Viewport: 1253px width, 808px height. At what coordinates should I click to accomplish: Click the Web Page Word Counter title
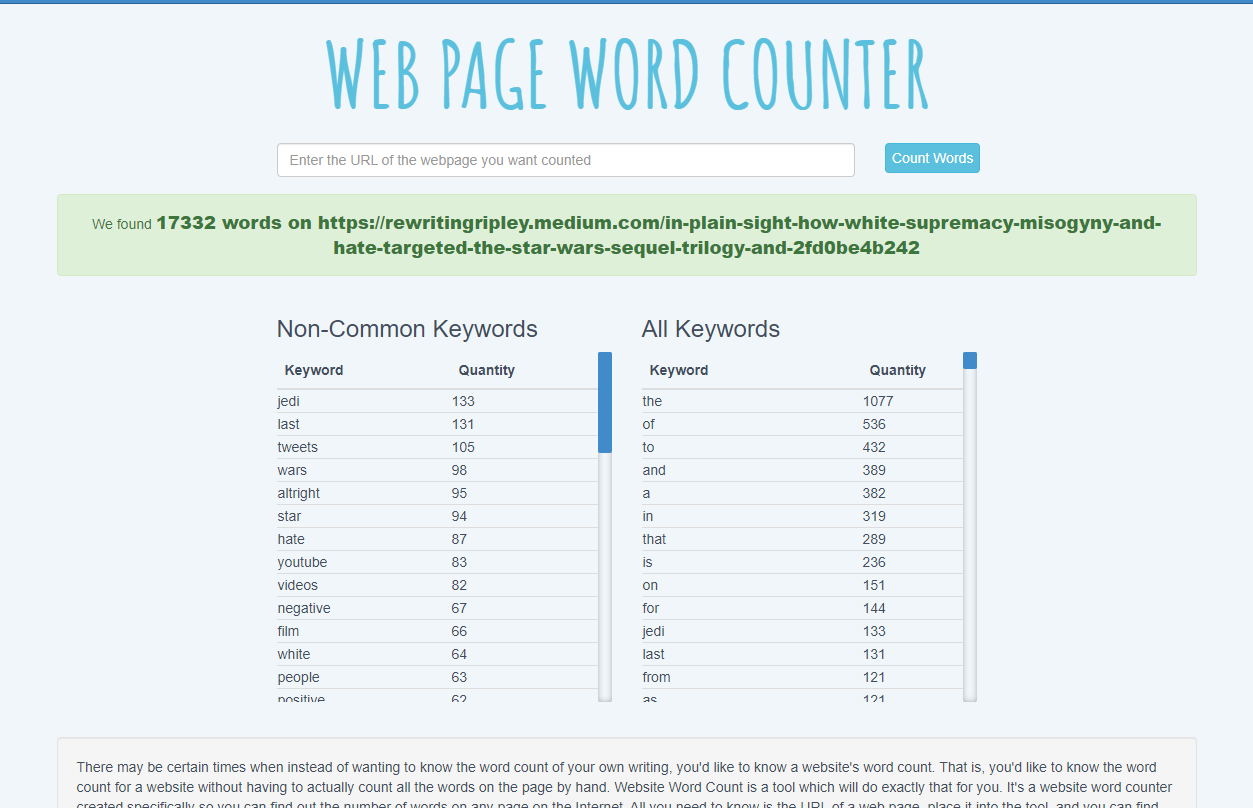(x=627, y=74)
